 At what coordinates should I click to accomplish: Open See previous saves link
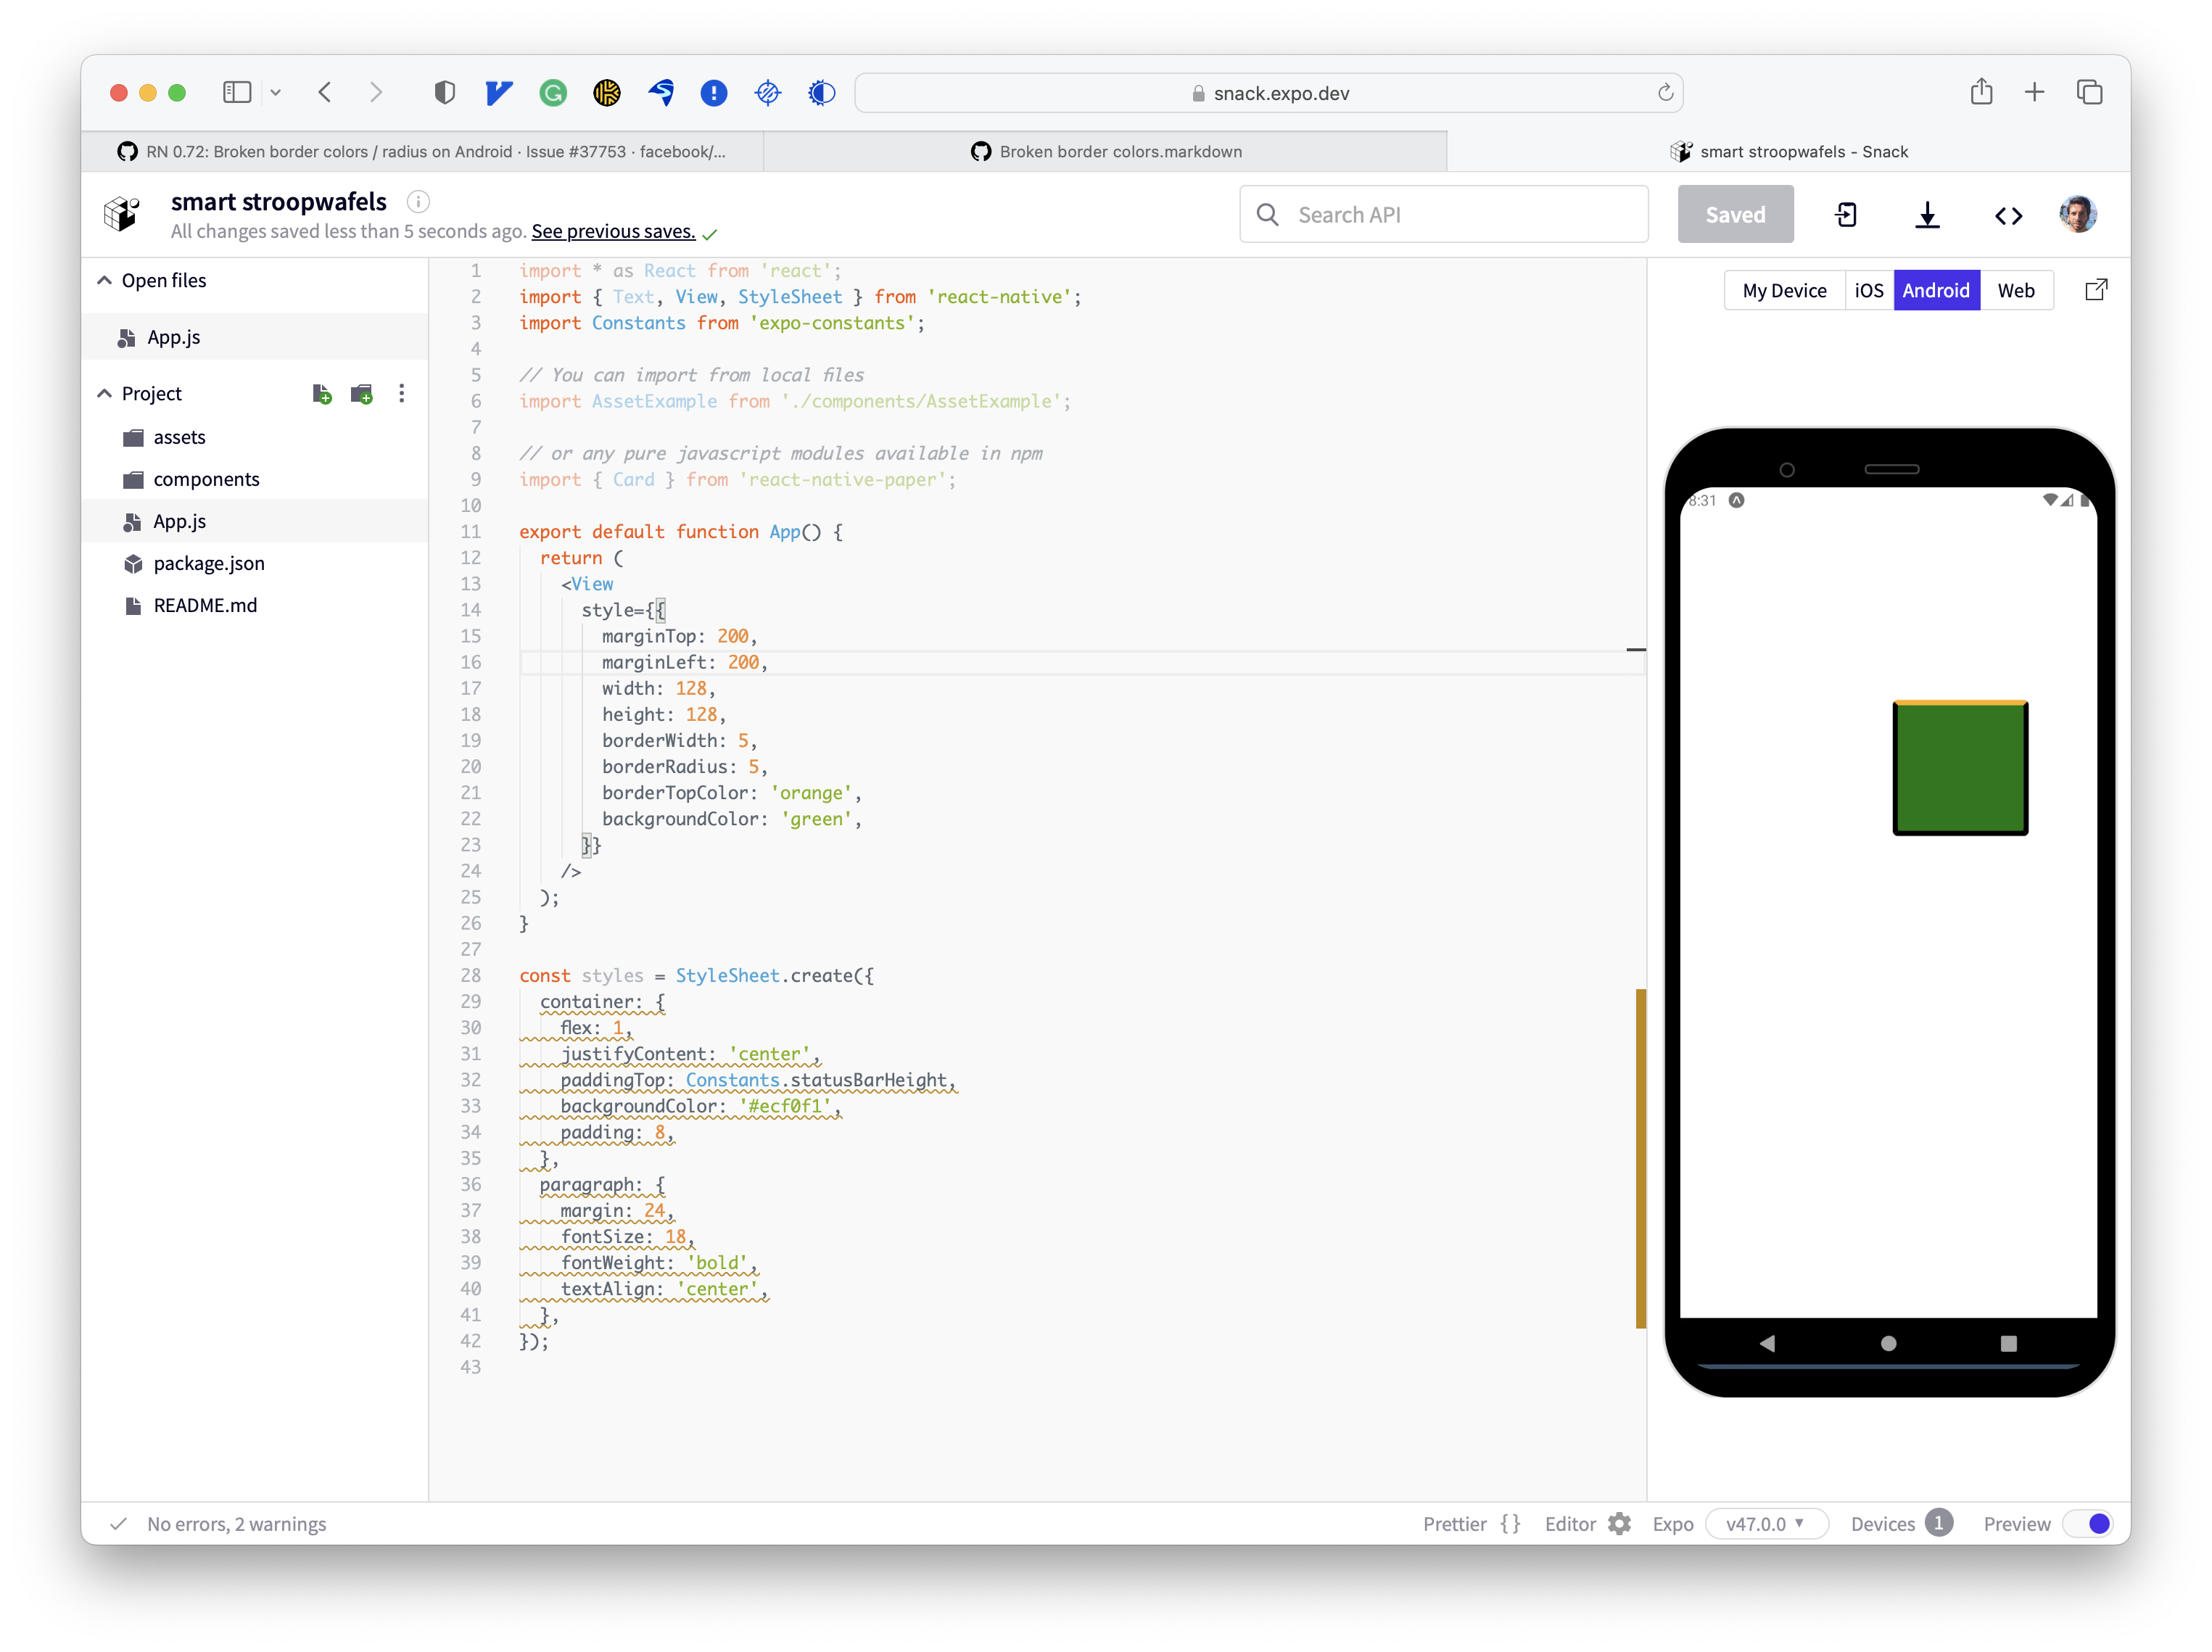[x=613, y=231]
